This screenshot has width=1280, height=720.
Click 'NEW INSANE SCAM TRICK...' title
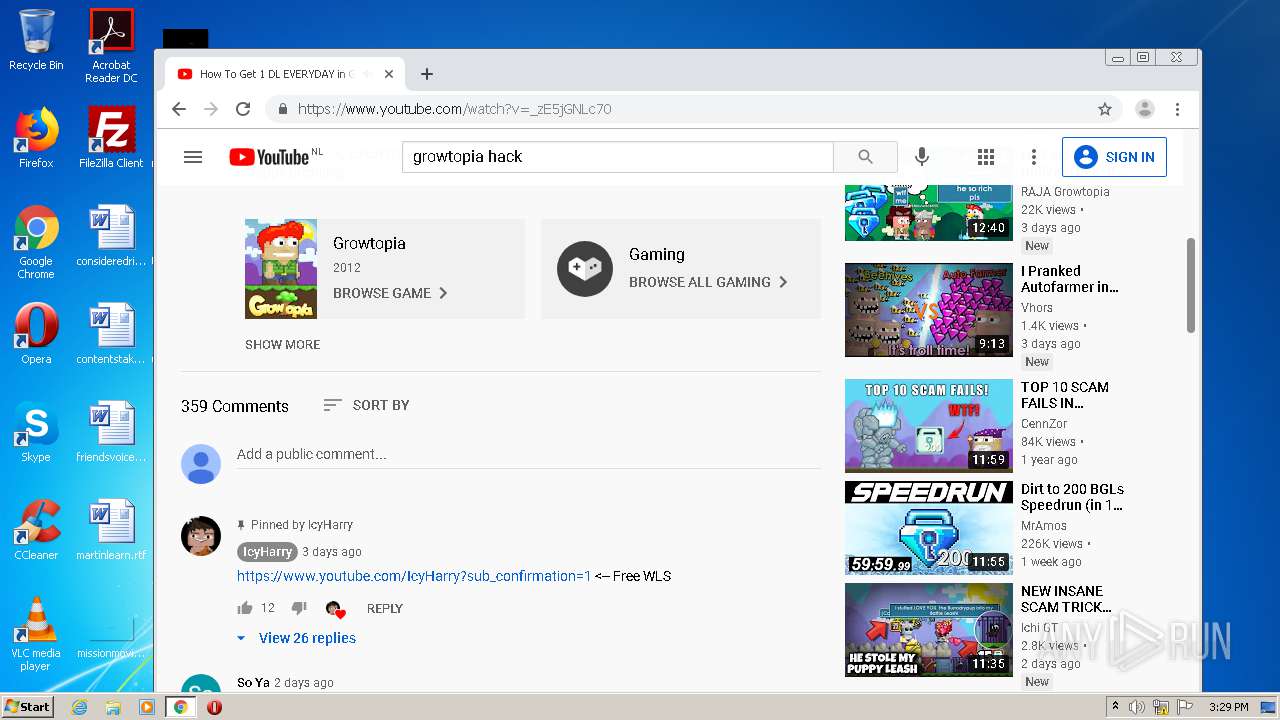coord(1066,599)
